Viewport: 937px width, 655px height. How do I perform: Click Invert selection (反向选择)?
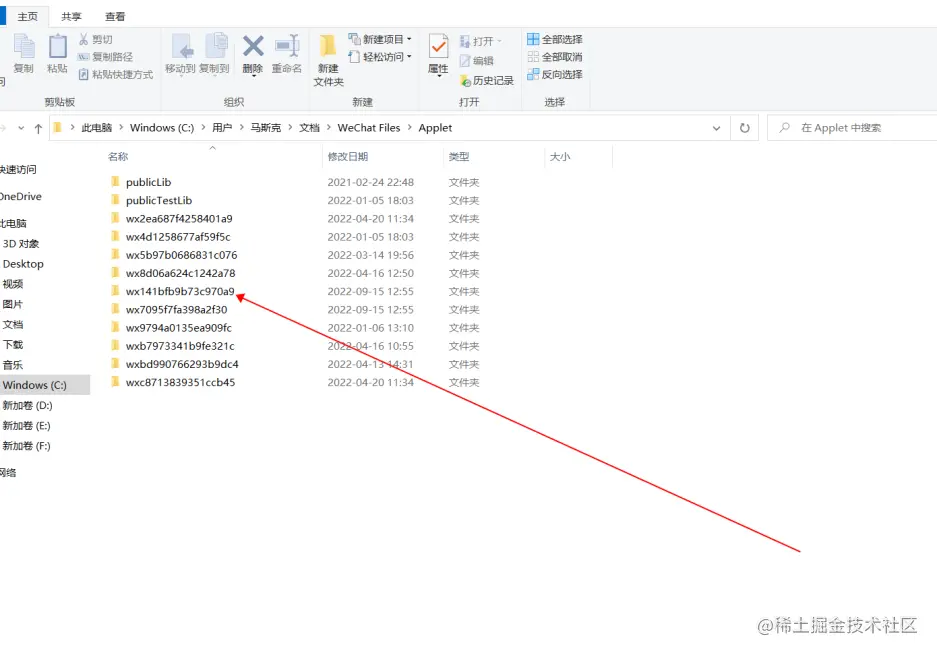pos(555,74)
